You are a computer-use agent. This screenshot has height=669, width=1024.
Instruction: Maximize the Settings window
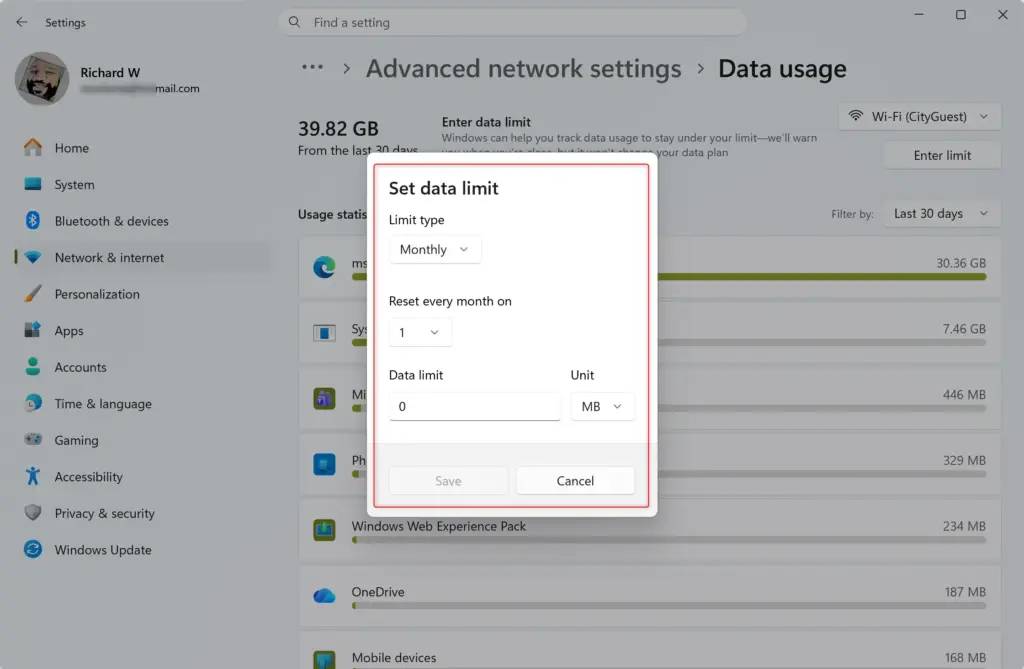[x=961, y=14]
